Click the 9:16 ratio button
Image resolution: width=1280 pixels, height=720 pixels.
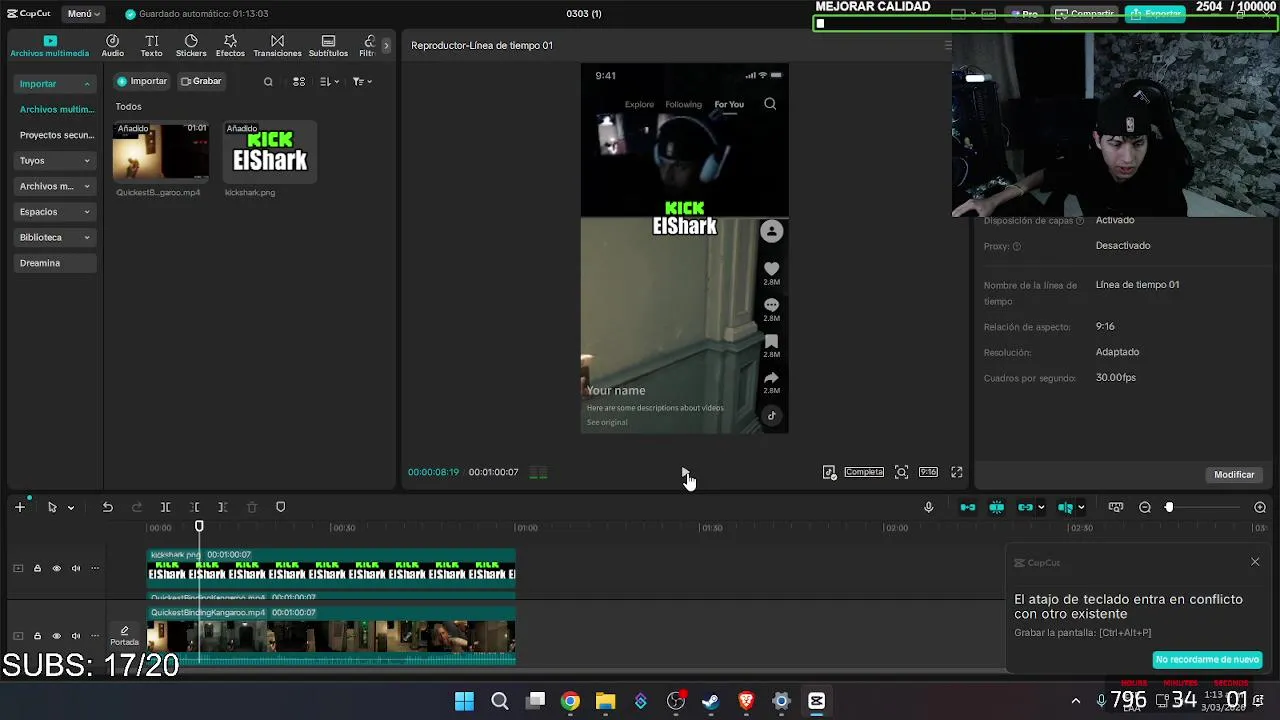(x=928, y=472)
